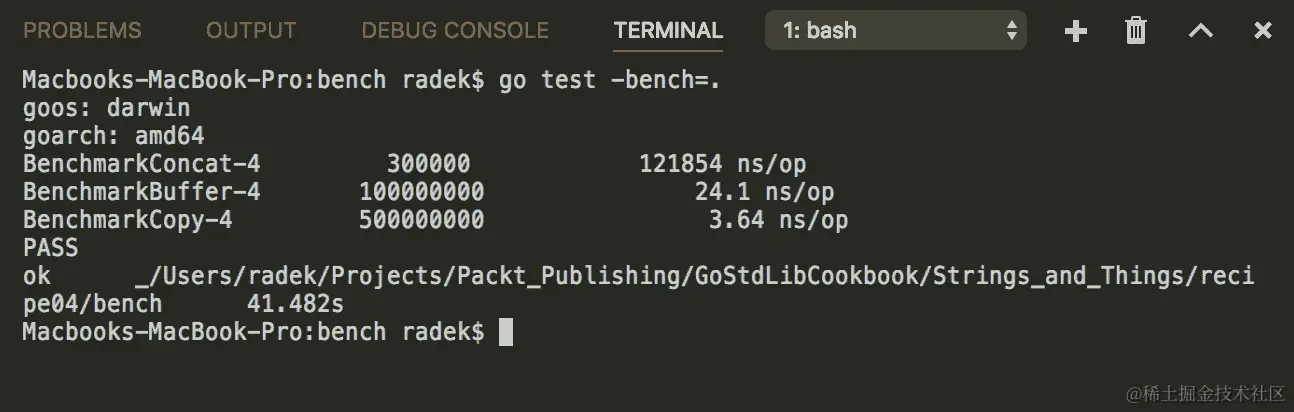
Task: Click the PASS output text
Action: 50,247
